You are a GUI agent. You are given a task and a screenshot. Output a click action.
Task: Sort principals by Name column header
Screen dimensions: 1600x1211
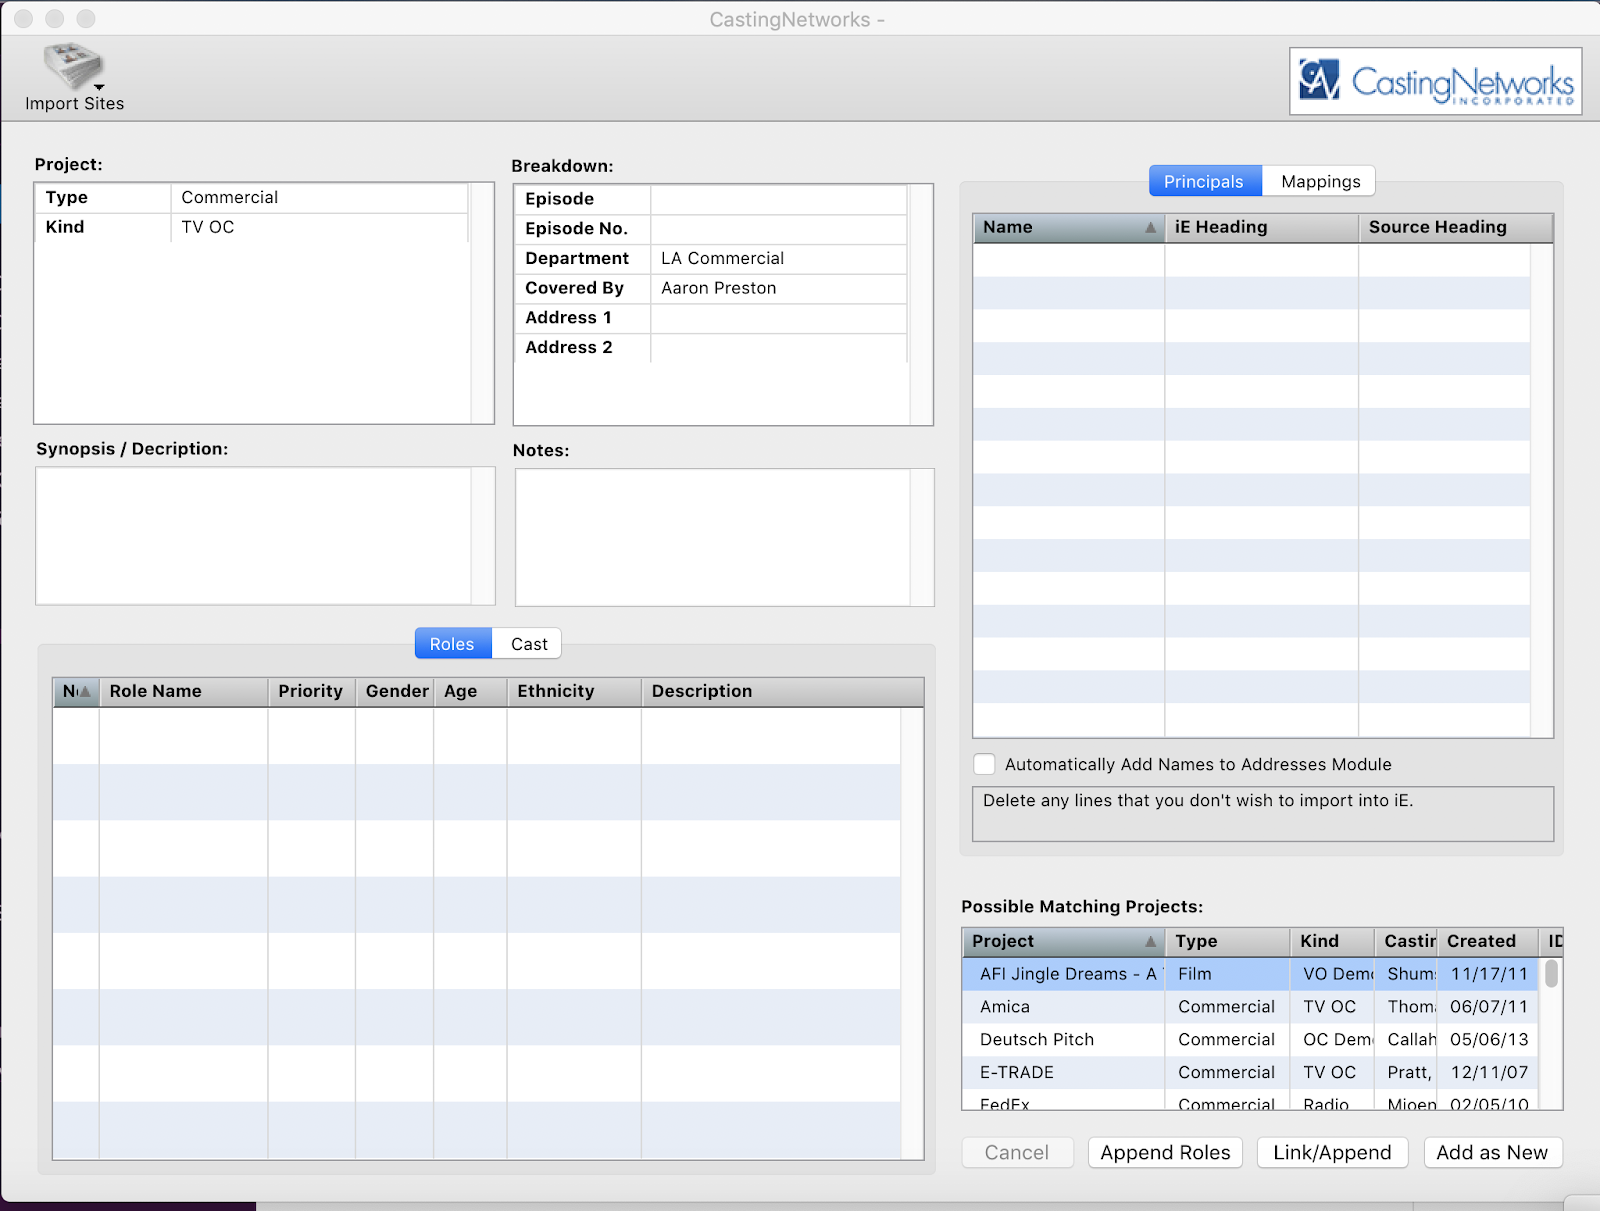pyautogui.click(x=1066, y=227)
